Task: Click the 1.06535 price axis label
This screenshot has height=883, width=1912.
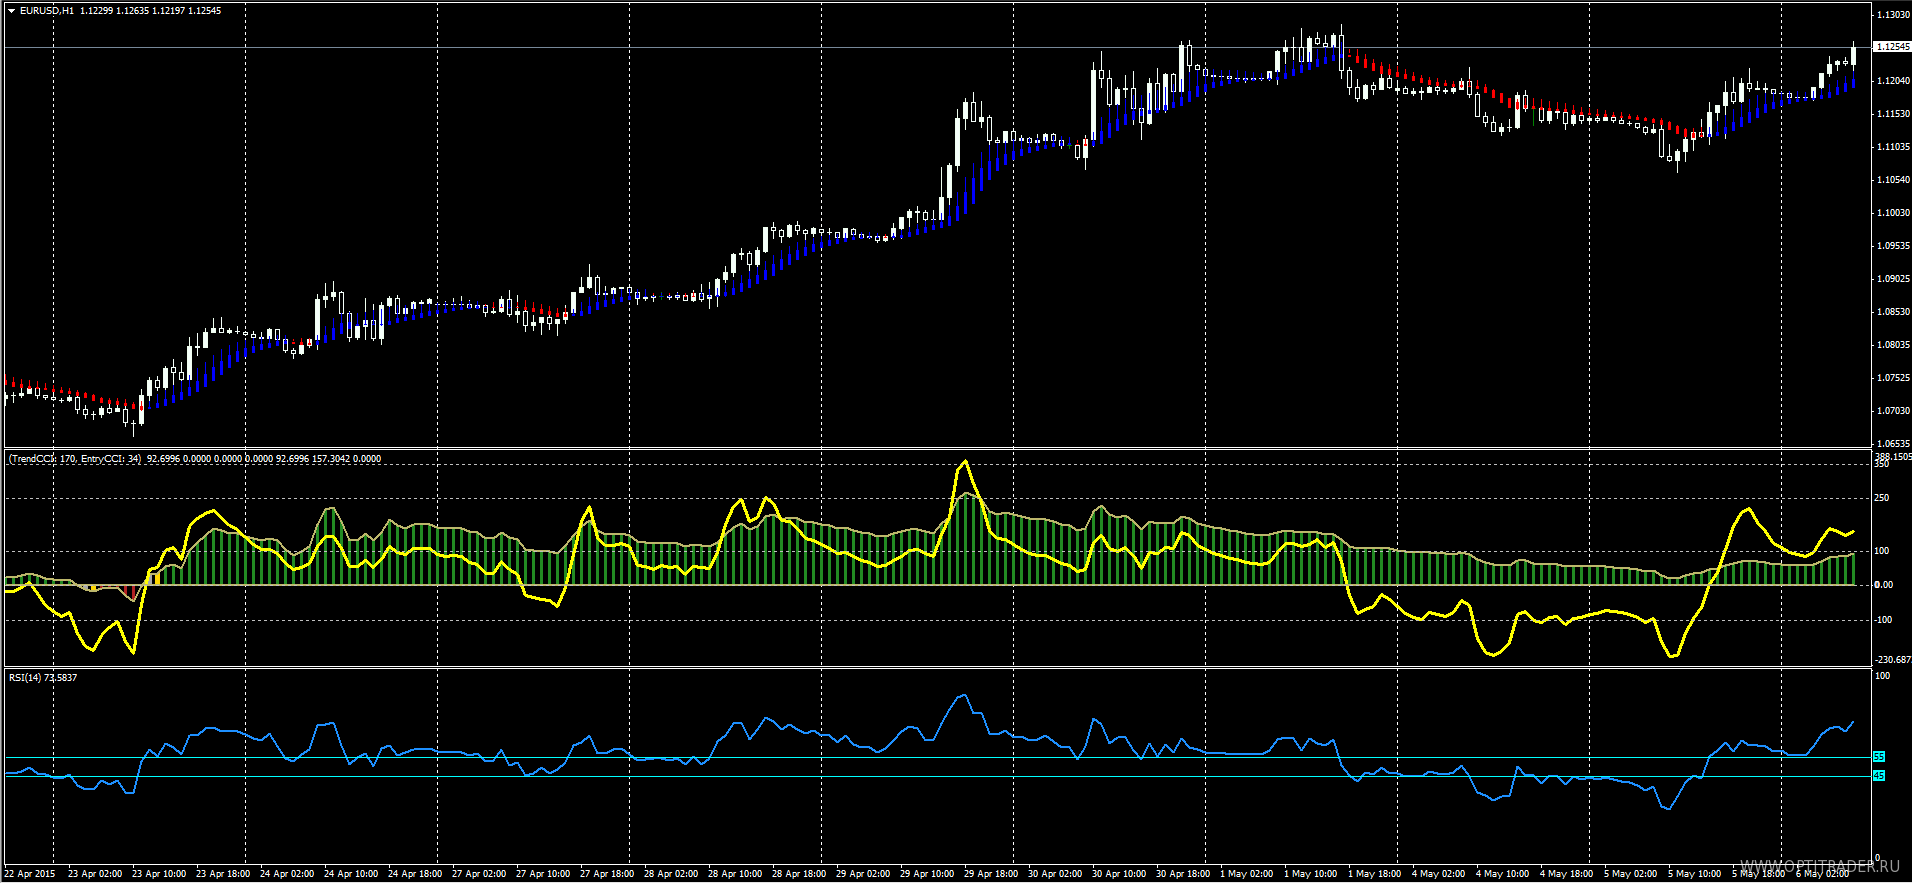Action: (x=1894, y=444)
